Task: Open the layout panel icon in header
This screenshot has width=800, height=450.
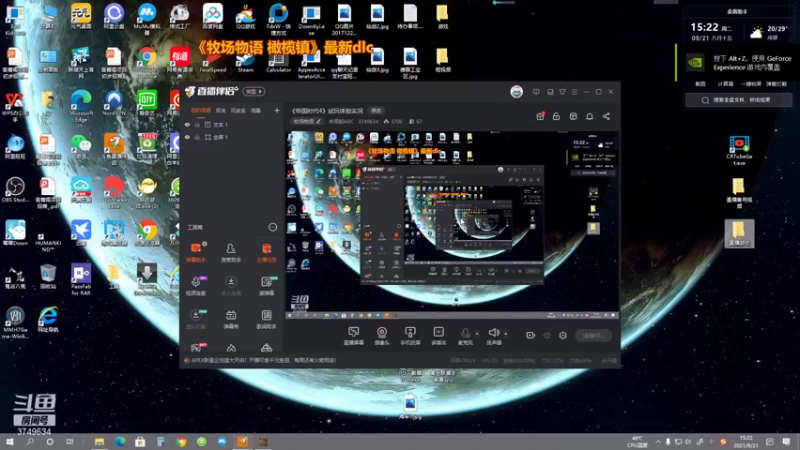Action: pyautogui.click(x=573, y=116)
